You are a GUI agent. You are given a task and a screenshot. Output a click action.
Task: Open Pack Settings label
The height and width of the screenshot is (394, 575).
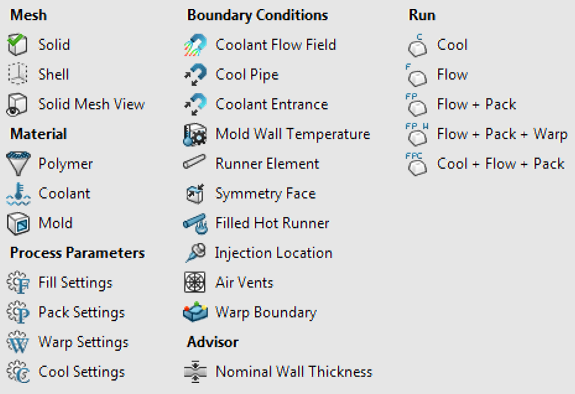click(81, 313)
